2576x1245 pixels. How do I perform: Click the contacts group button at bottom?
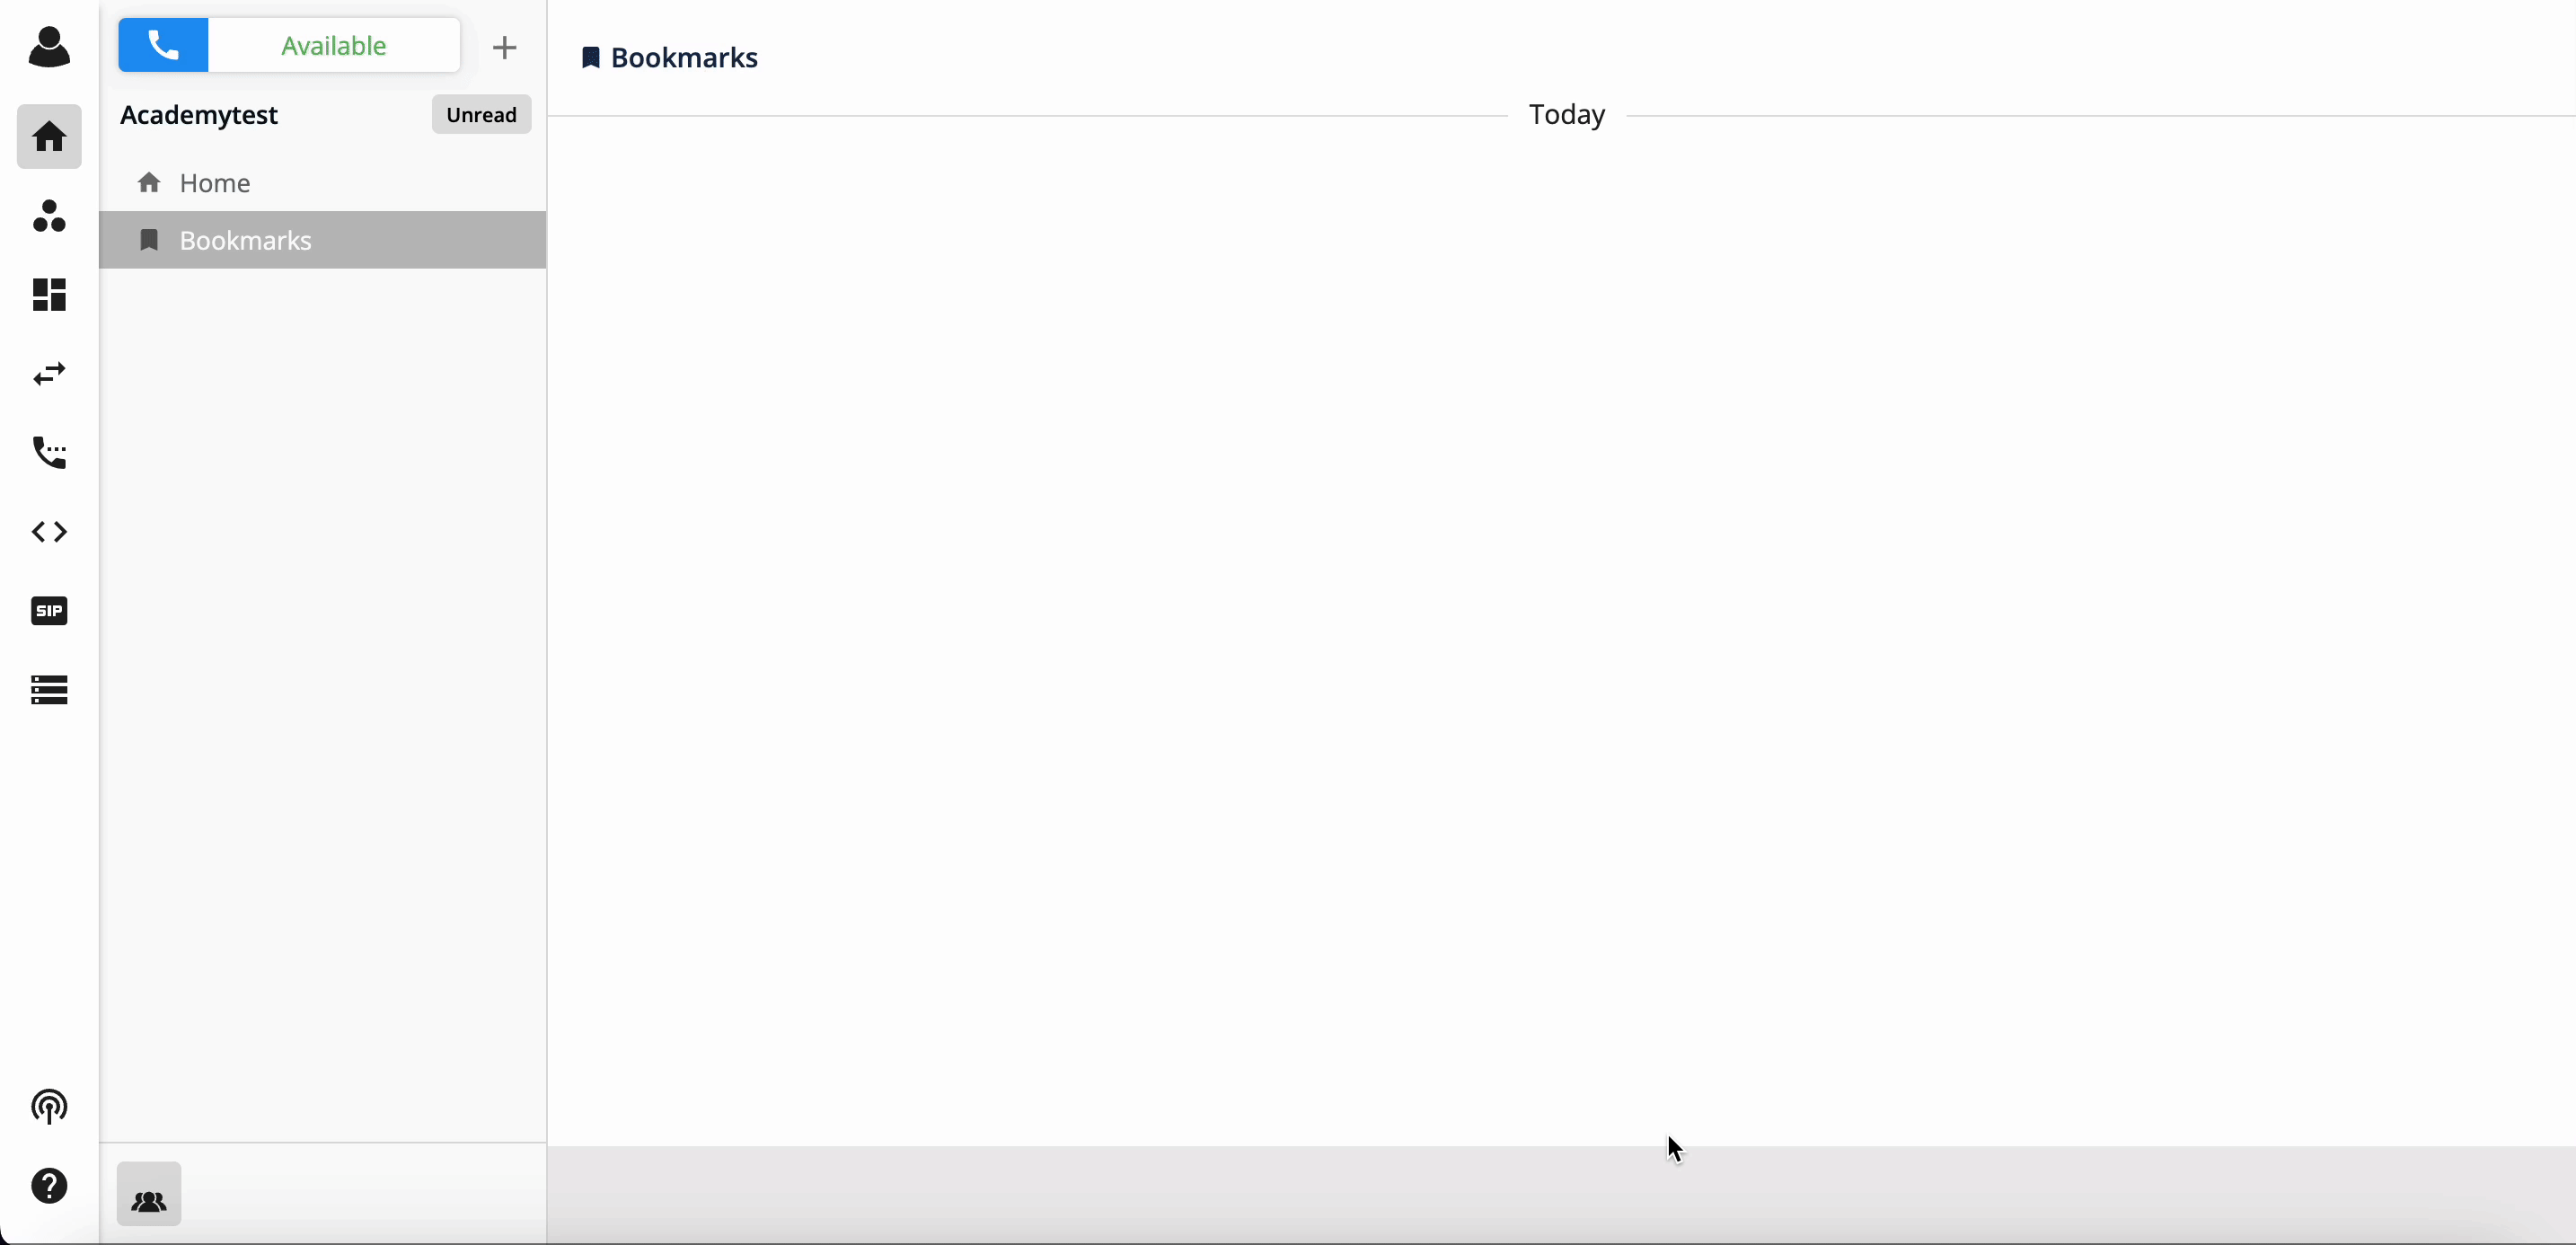(x=149, y=1194)
